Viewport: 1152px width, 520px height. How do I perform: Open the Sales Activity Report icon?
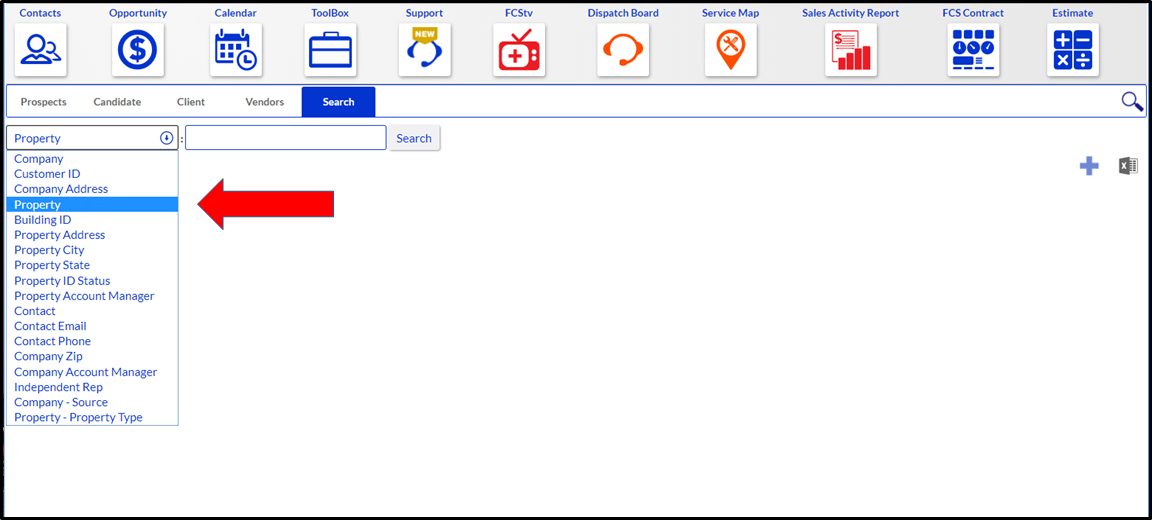point(850,50)
